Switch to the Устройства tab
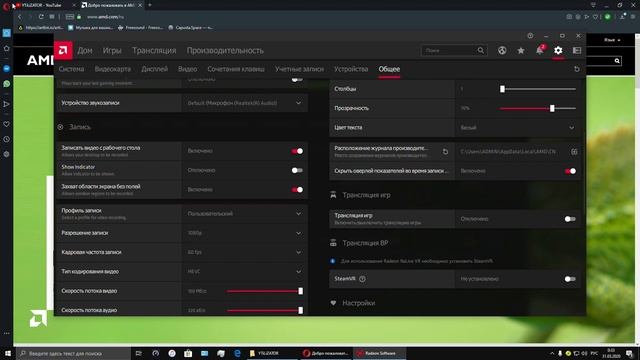640x360 pixels. (x=351, y=69)
